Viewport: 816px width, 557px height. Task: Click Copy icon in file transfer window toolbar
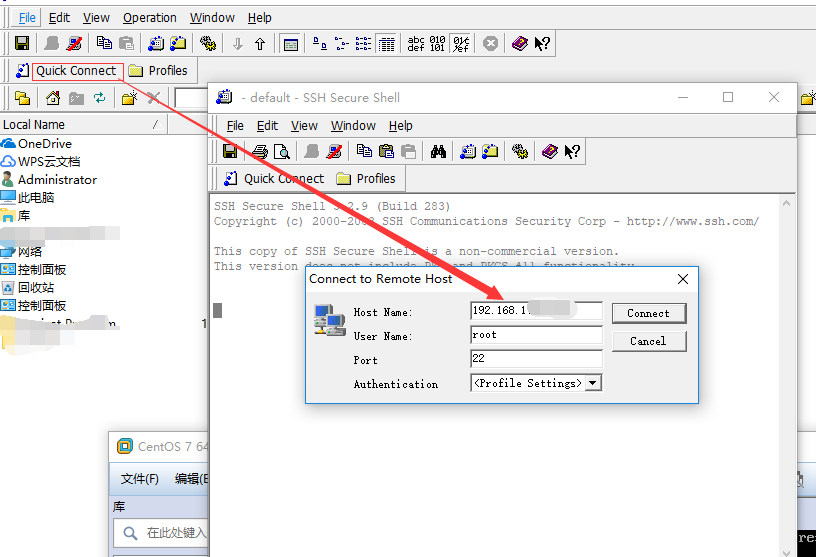pos(104,43)
